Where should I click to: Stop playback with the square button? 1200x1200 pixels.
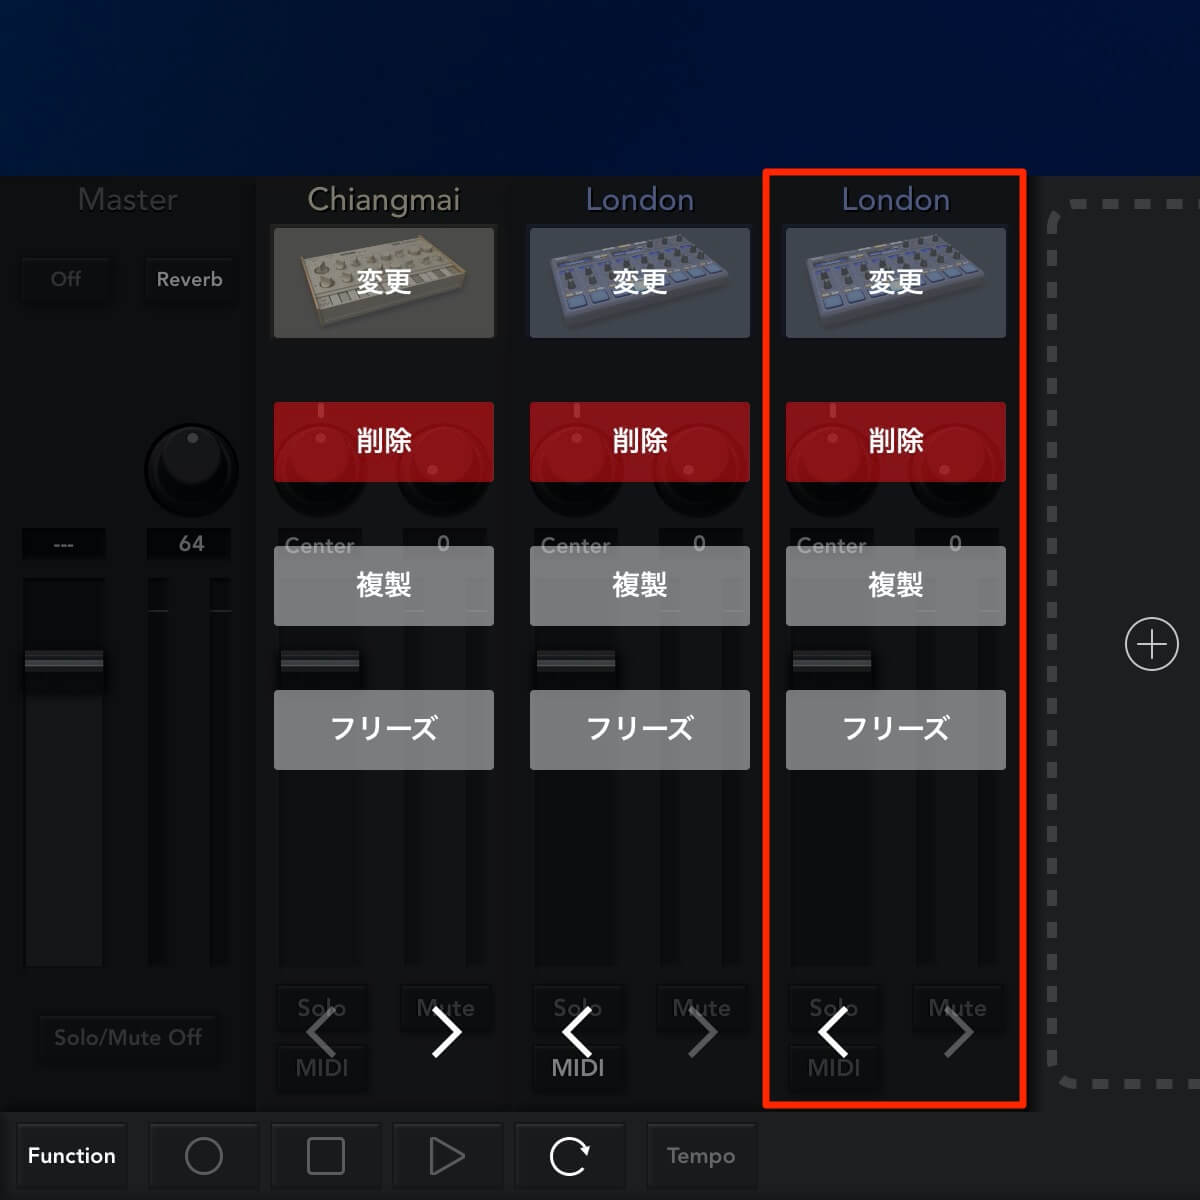pyautogui.click(x=326, y=1156)
